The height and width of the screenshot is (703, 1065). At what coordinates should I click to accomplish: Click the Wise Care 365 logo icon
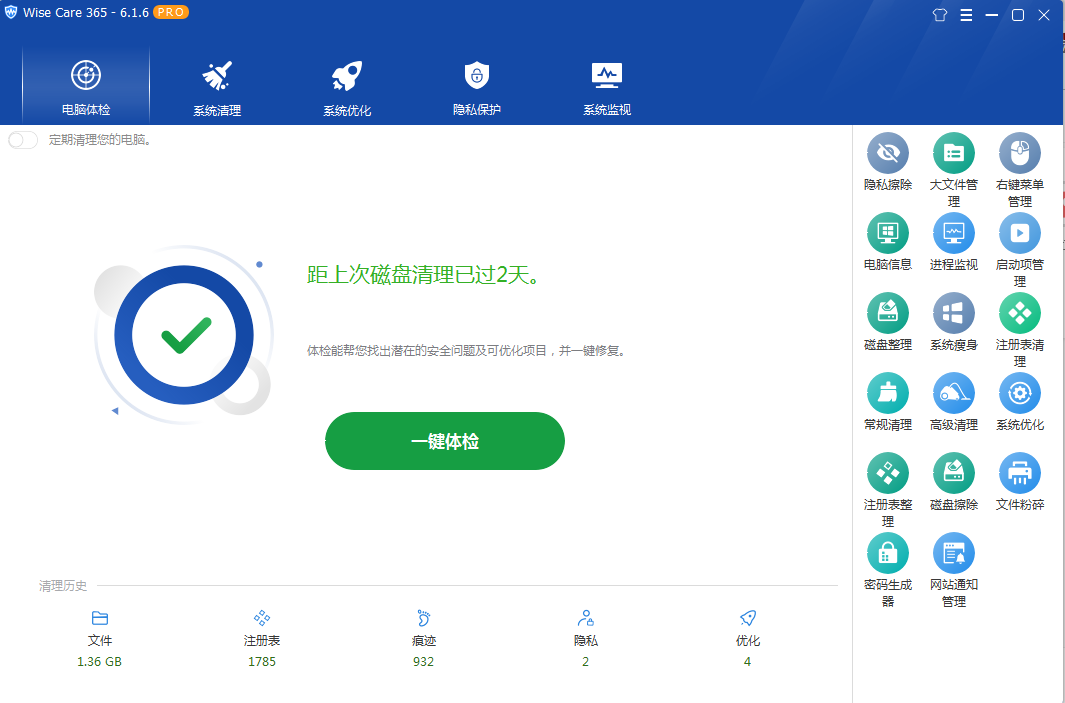tap(11, 12)
